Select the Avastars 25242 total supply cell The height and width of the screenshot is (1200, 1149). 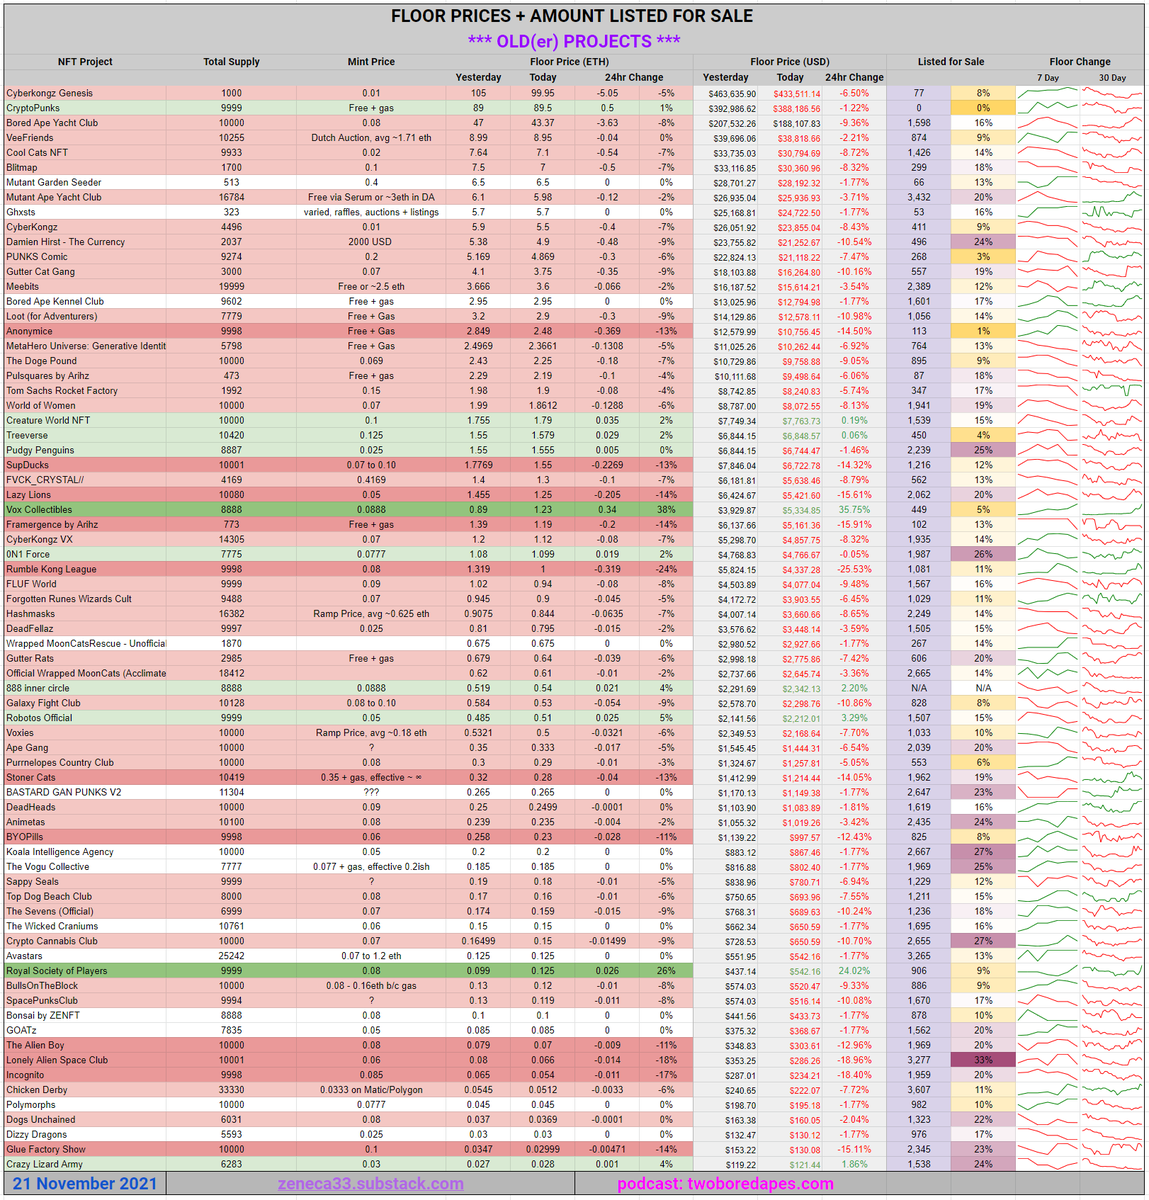click(x=231, y=956)
